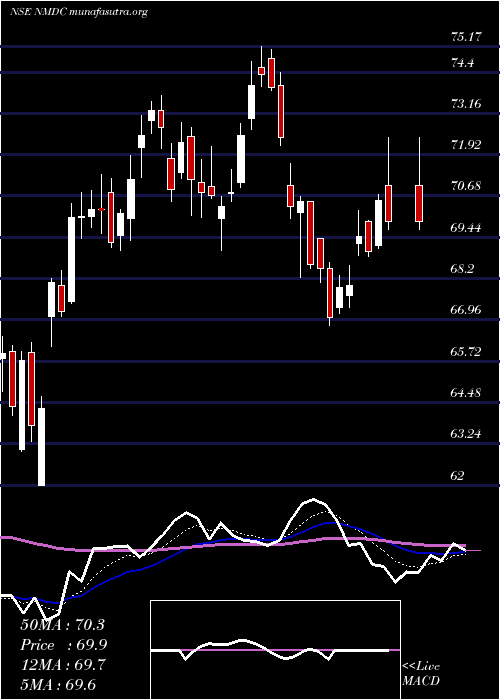Click the 65.72 price level label

tap(466, 352)
